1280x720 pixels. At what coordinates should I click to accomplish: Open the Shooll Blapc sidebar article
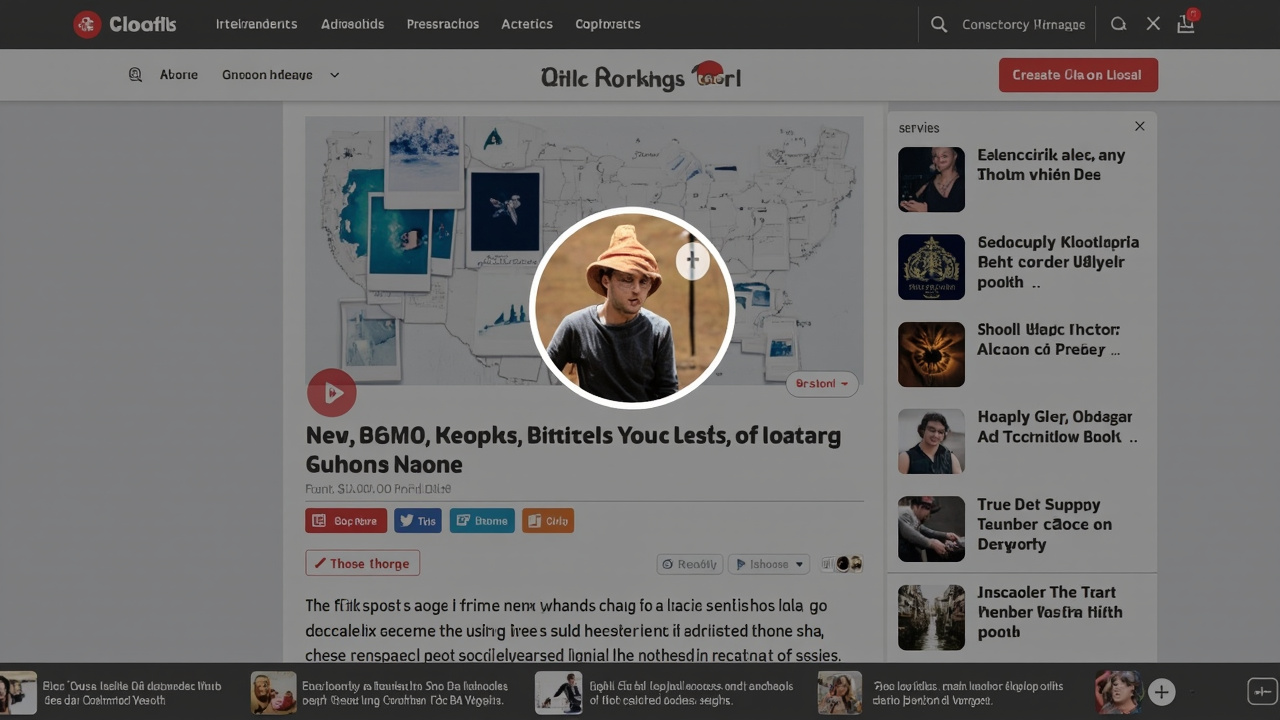tap(1048, 340)
